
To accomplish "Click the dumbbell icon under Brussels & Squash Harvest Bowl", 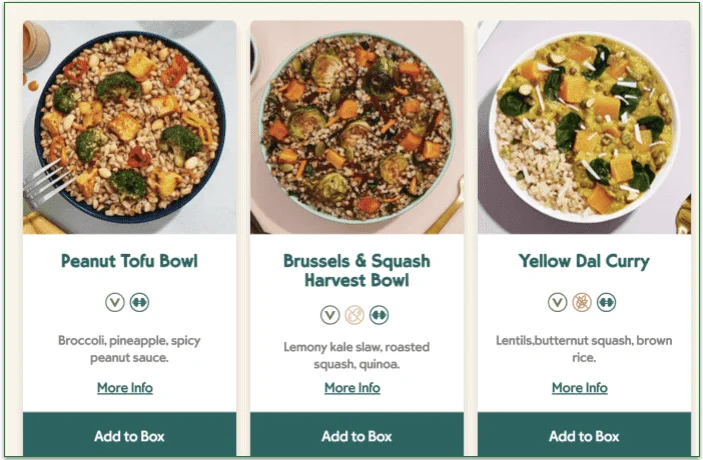I will [x=378, y=315].
